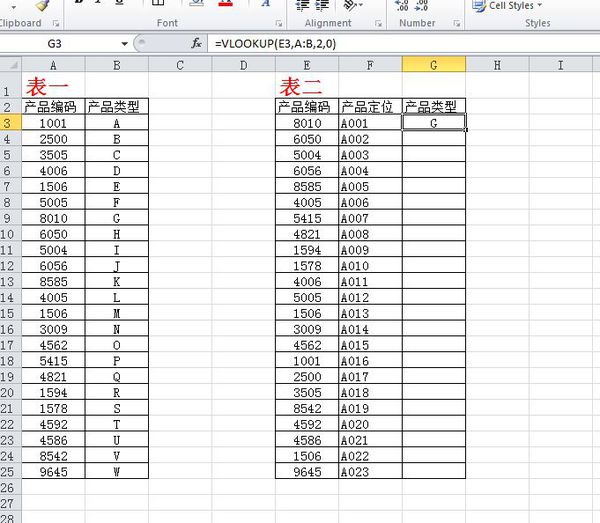This screenshot has height=523, width=600.
Task: Select column D header
Action: tap(243, 65)
